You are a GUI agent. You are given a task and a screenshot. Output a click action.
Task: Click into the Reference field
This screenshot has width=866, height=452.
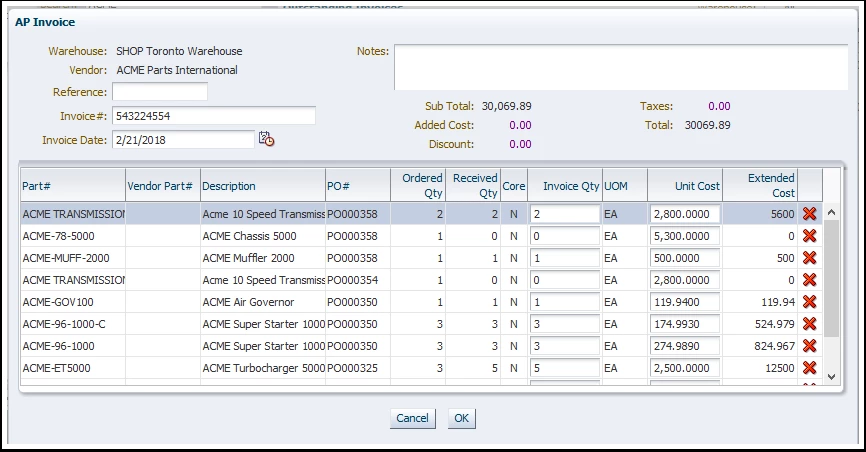tap(160, 92)
